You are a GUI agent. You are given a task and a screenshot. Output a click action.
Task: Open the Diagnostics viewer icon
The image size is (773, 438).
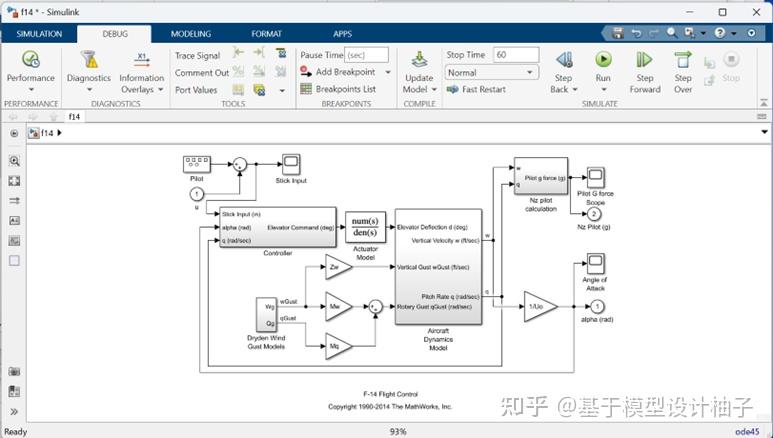[89, 59]
